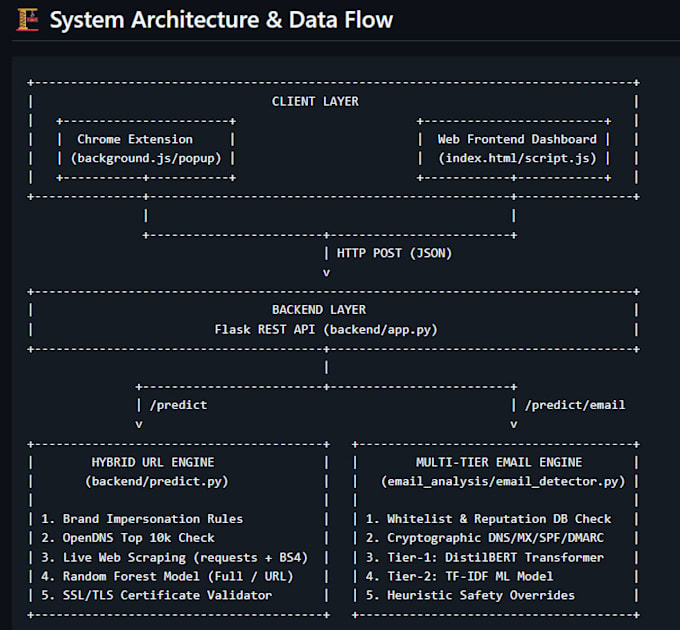Click the 'Chrome Extension' text
Image resolution: width=680 pixels, height=630 pixels.
coord(135,139)
